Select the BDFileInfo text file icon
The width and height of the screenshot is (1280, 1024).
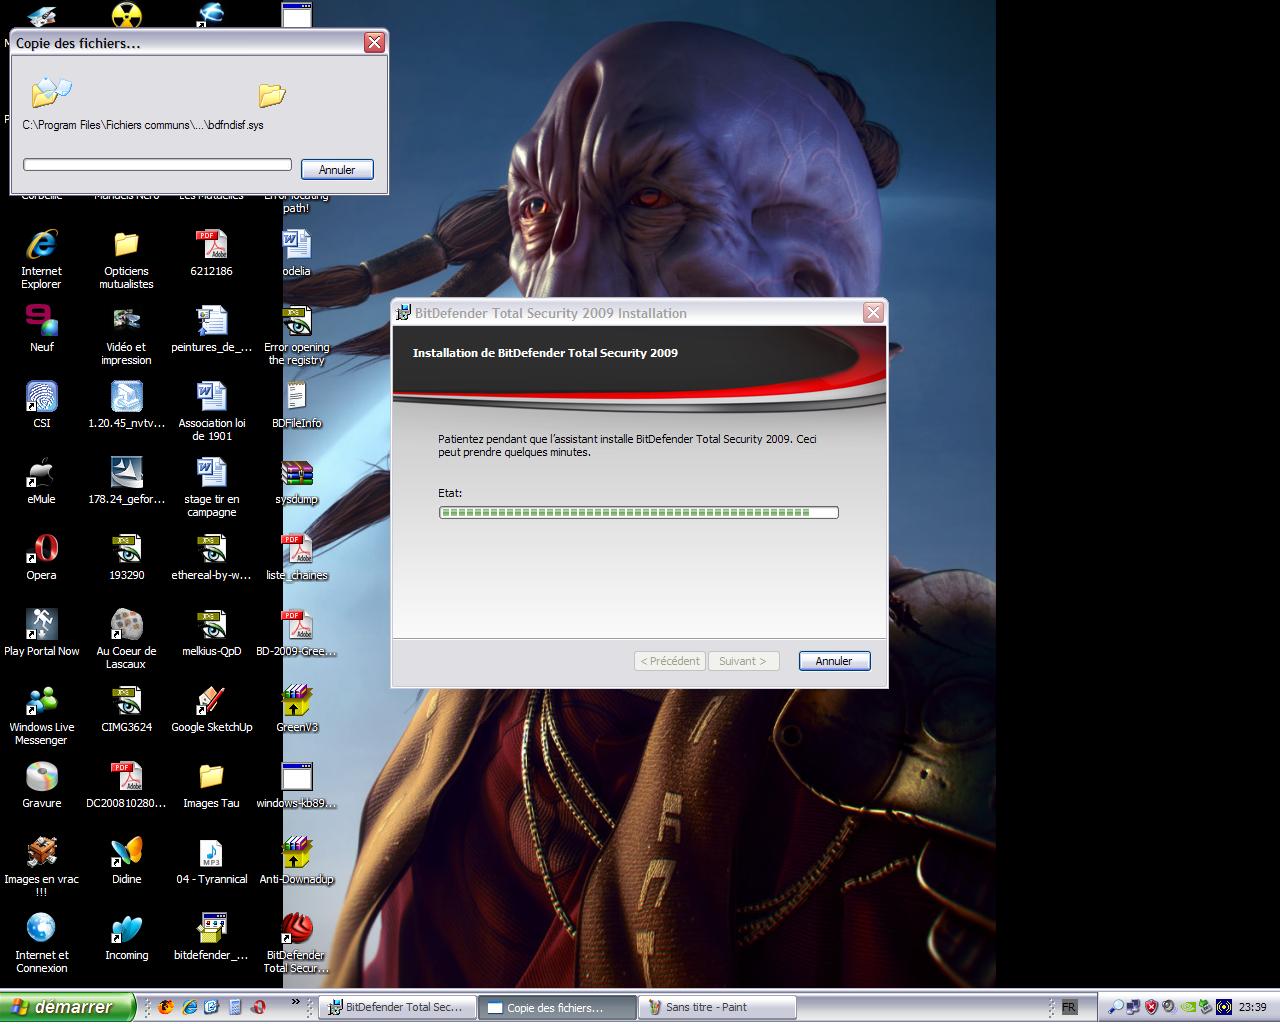click(x=296, y=404)
